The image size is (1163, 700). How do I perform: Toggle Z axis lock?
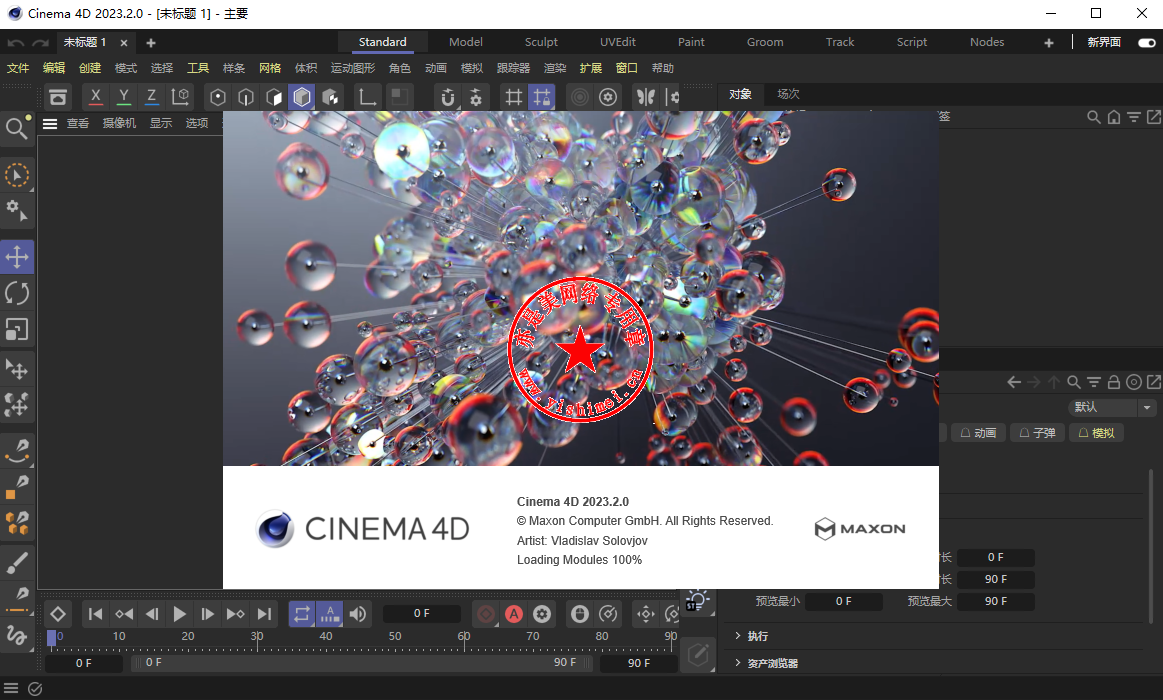tap(151, 96)
